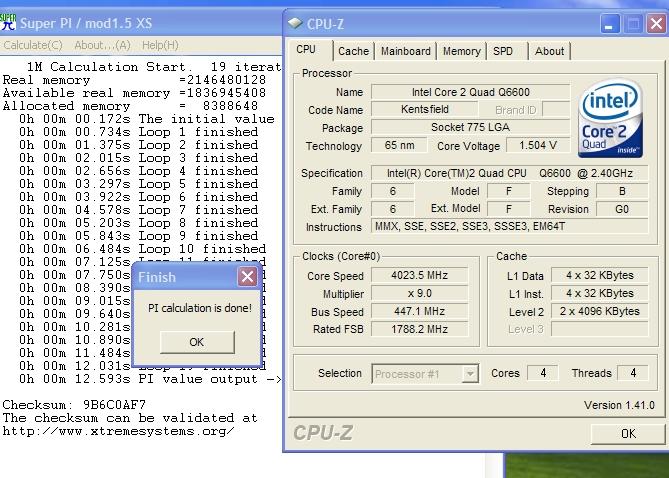Click the '1M Calculation Start' line
This screenshot has width=669, height=478.
coord(154,67)
